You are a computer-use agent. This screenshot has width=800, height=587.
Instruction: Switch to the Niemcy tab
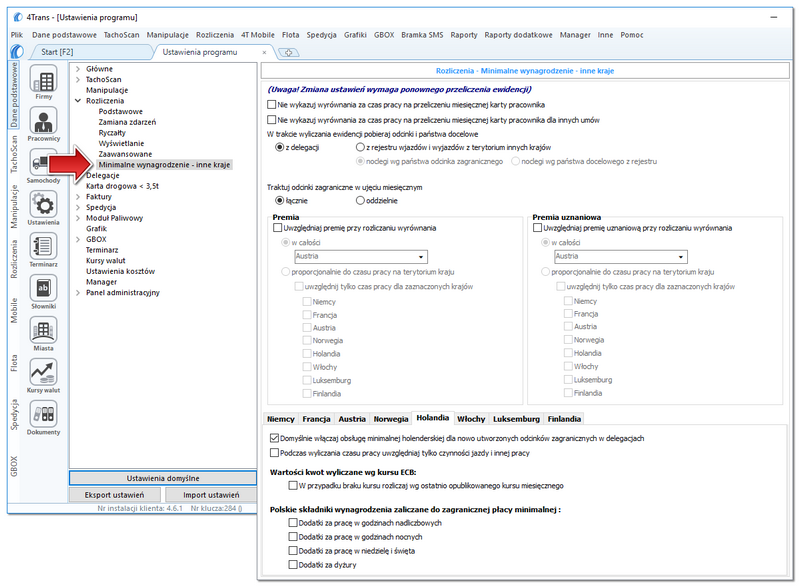pos(281,419)
